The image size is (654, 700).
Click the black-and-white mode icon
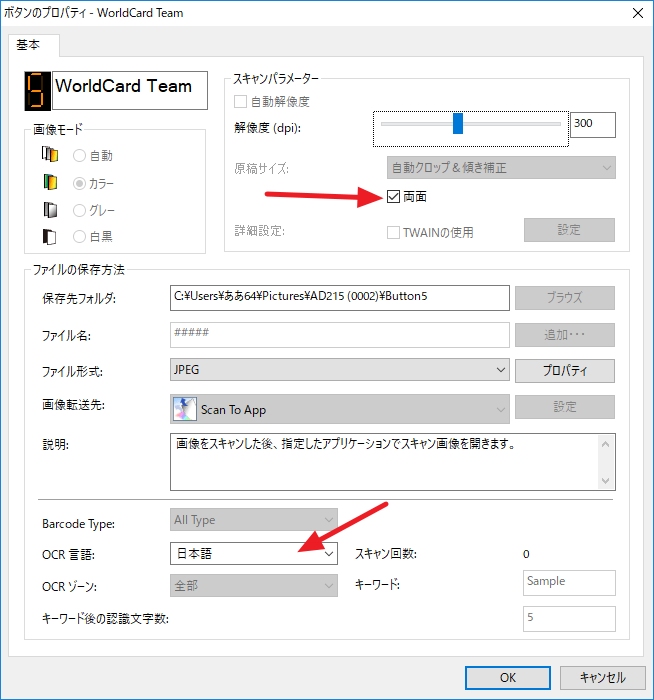[x=50, y=237]
